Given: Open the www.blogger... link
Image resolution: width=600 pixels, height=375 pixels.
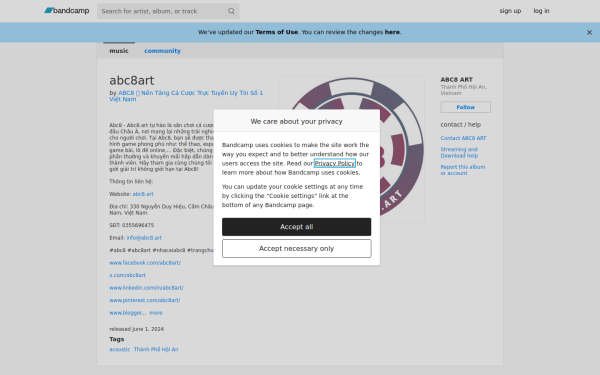Looking at the screenshot, I should coord(128,313).
